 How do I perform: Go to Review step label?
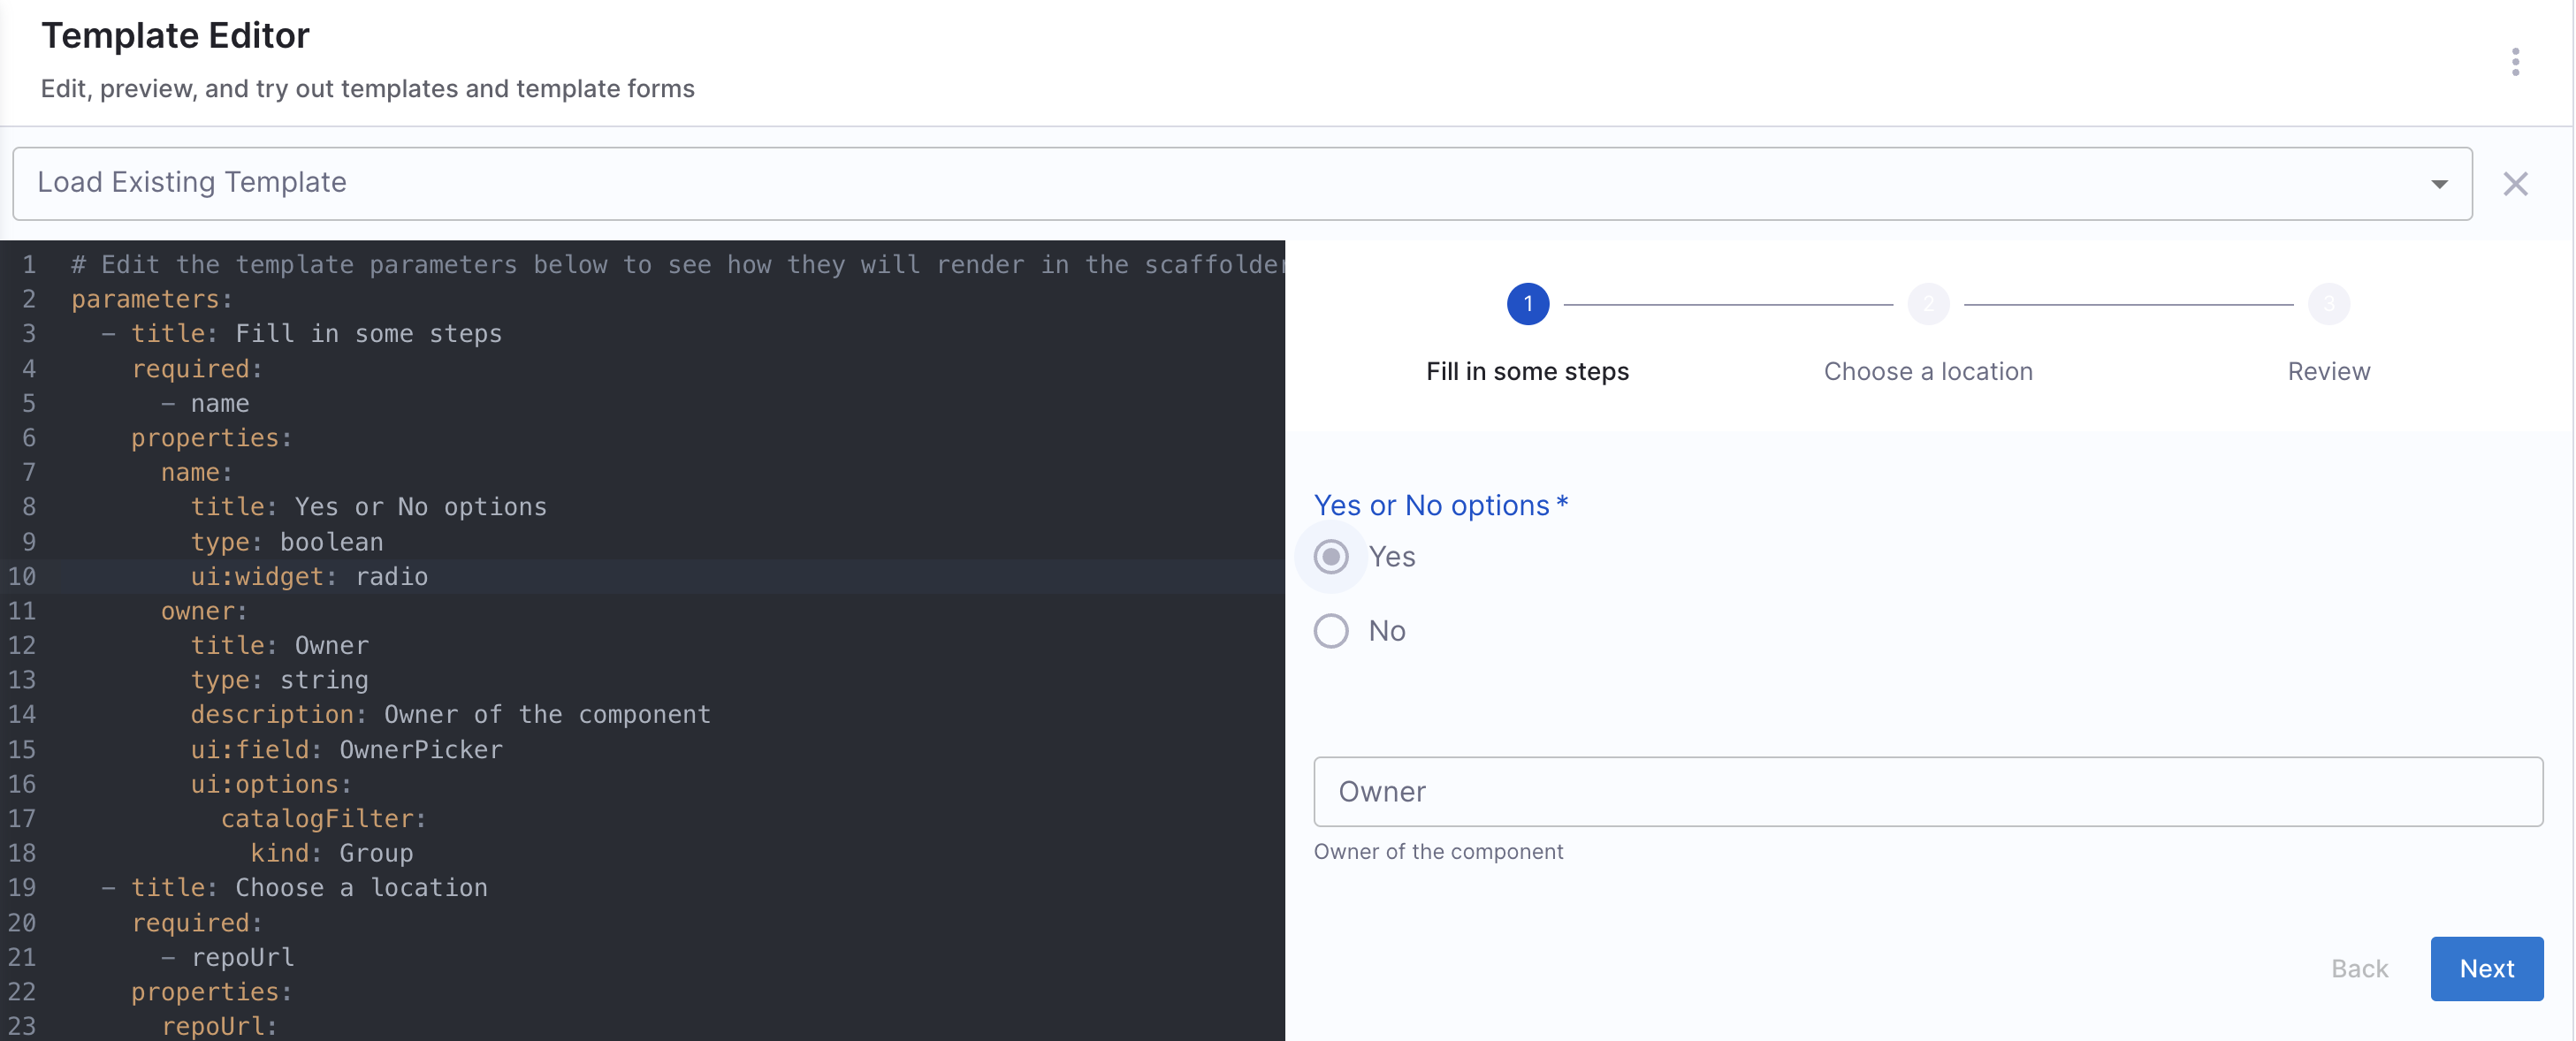point(2328,372)
